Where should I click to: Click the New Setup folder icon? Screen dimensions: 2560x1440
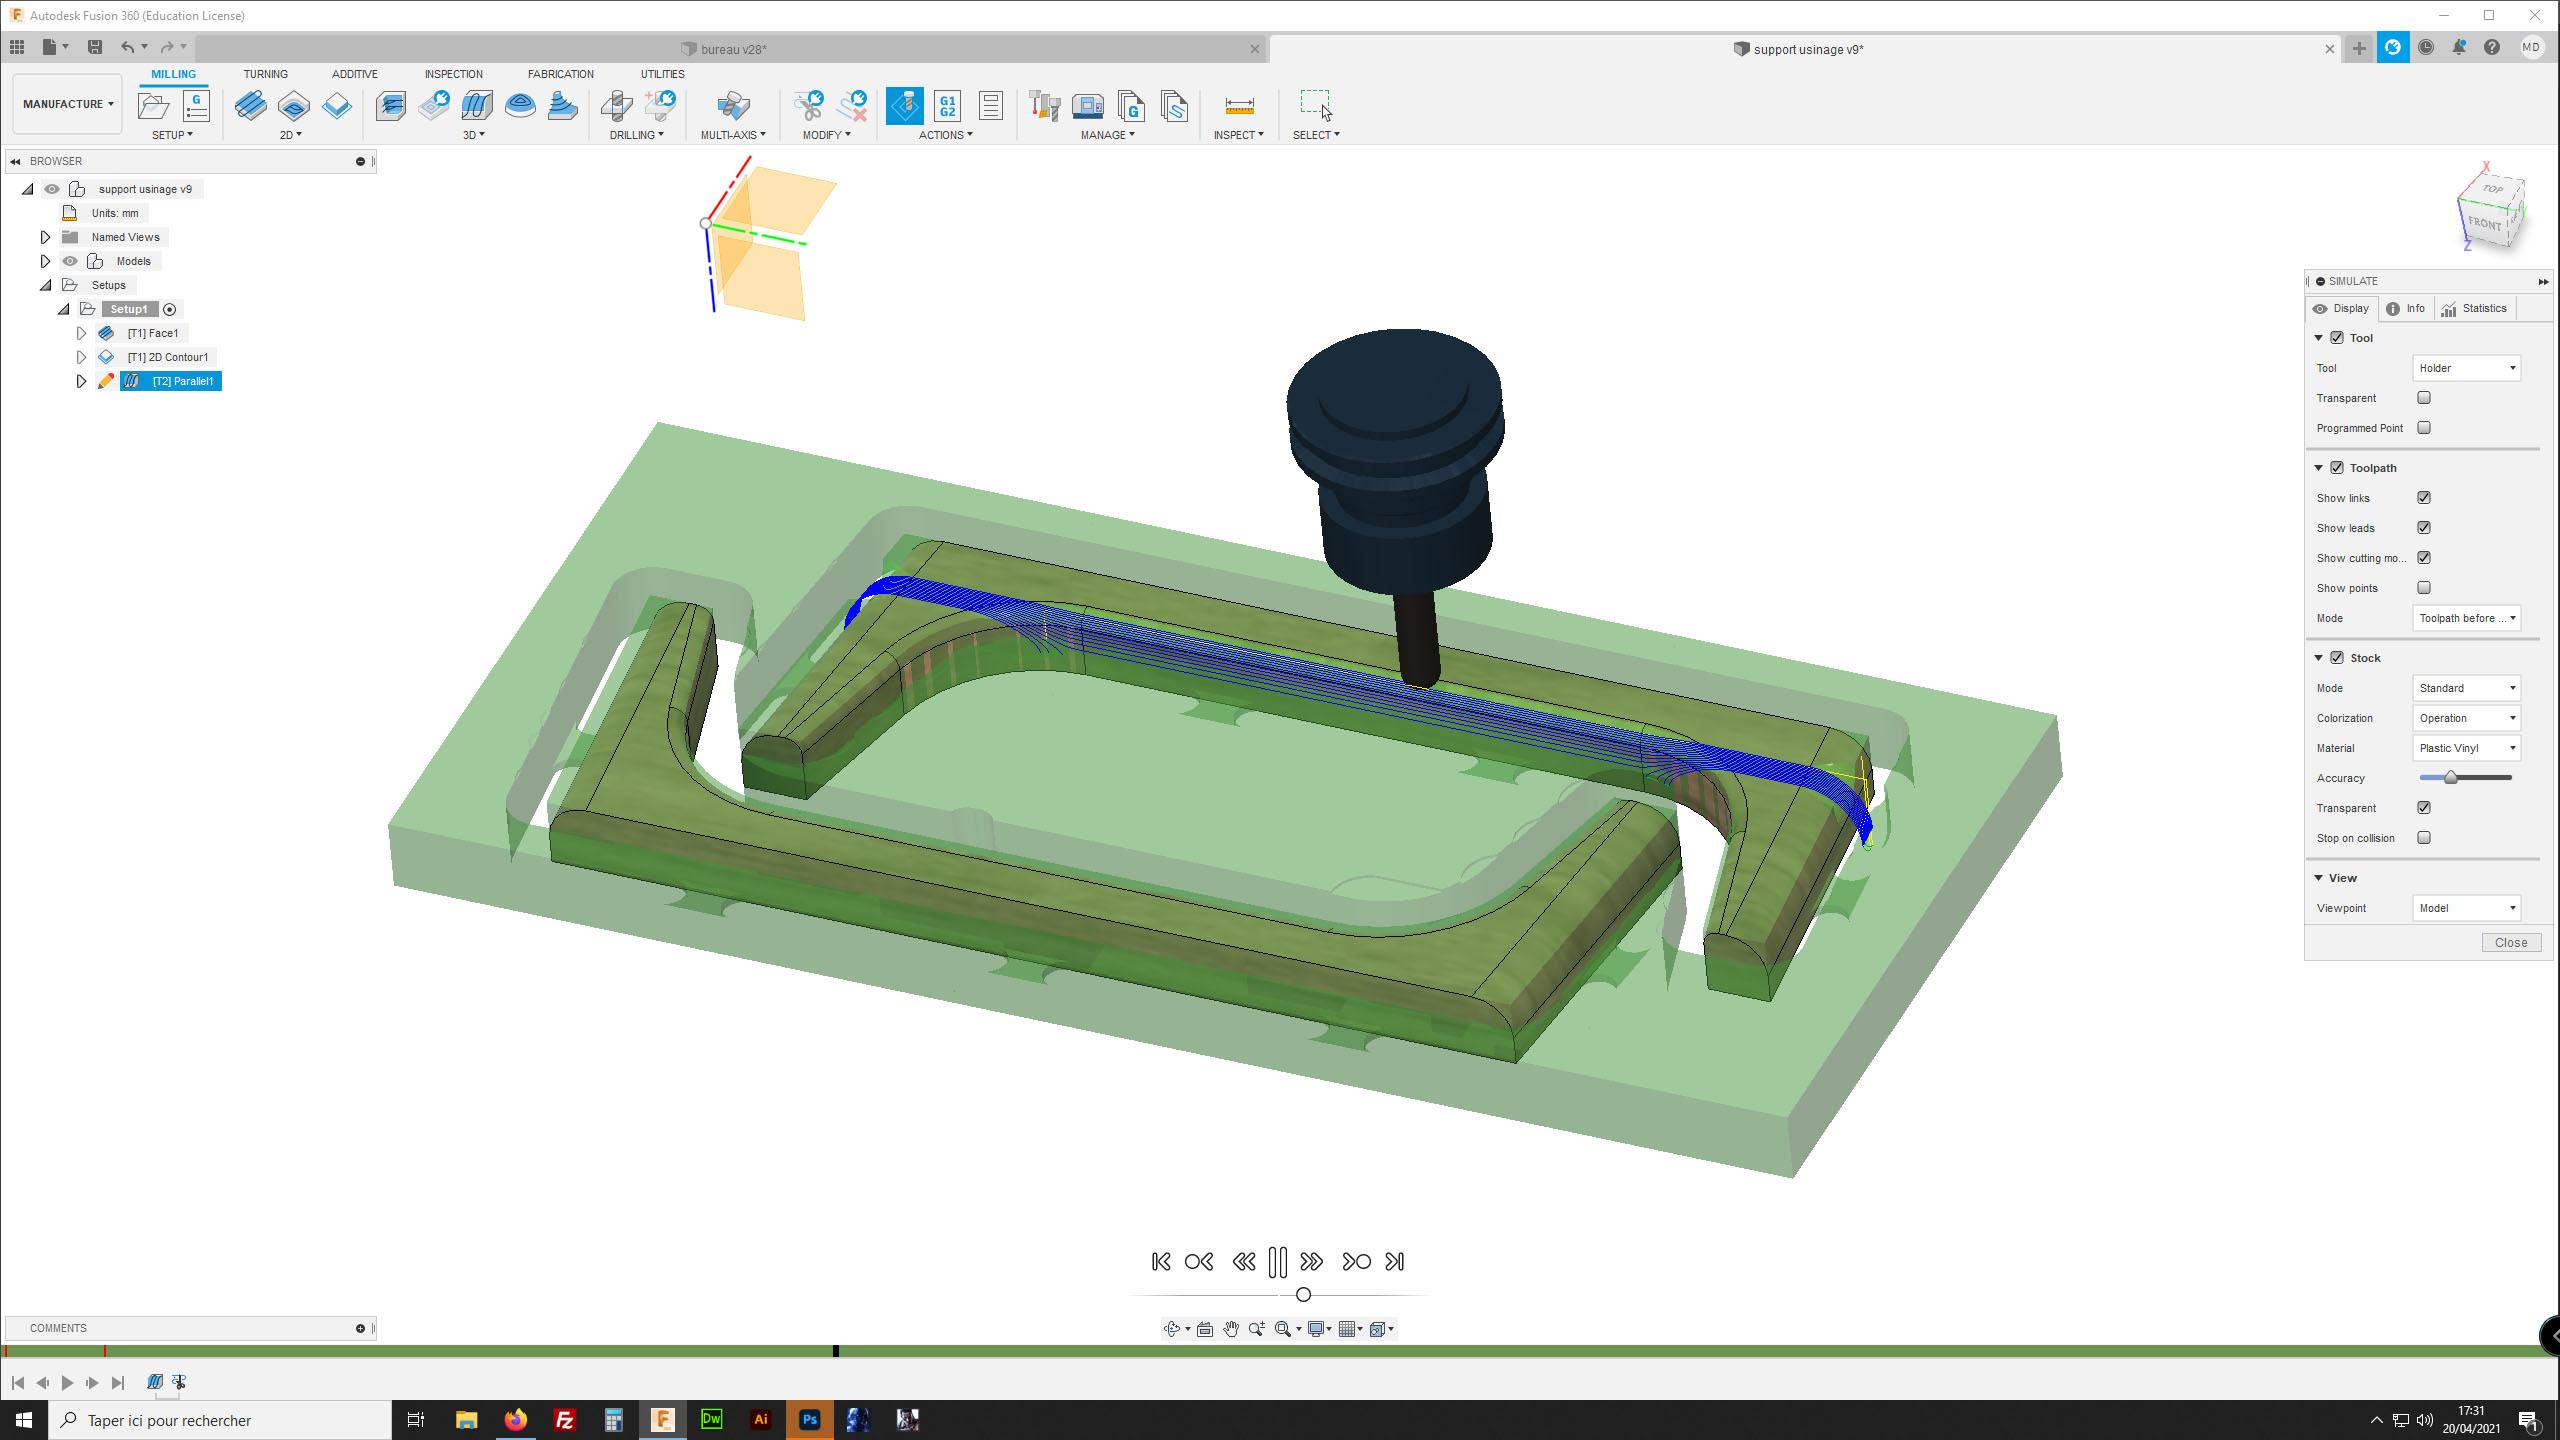pos(153,106)
